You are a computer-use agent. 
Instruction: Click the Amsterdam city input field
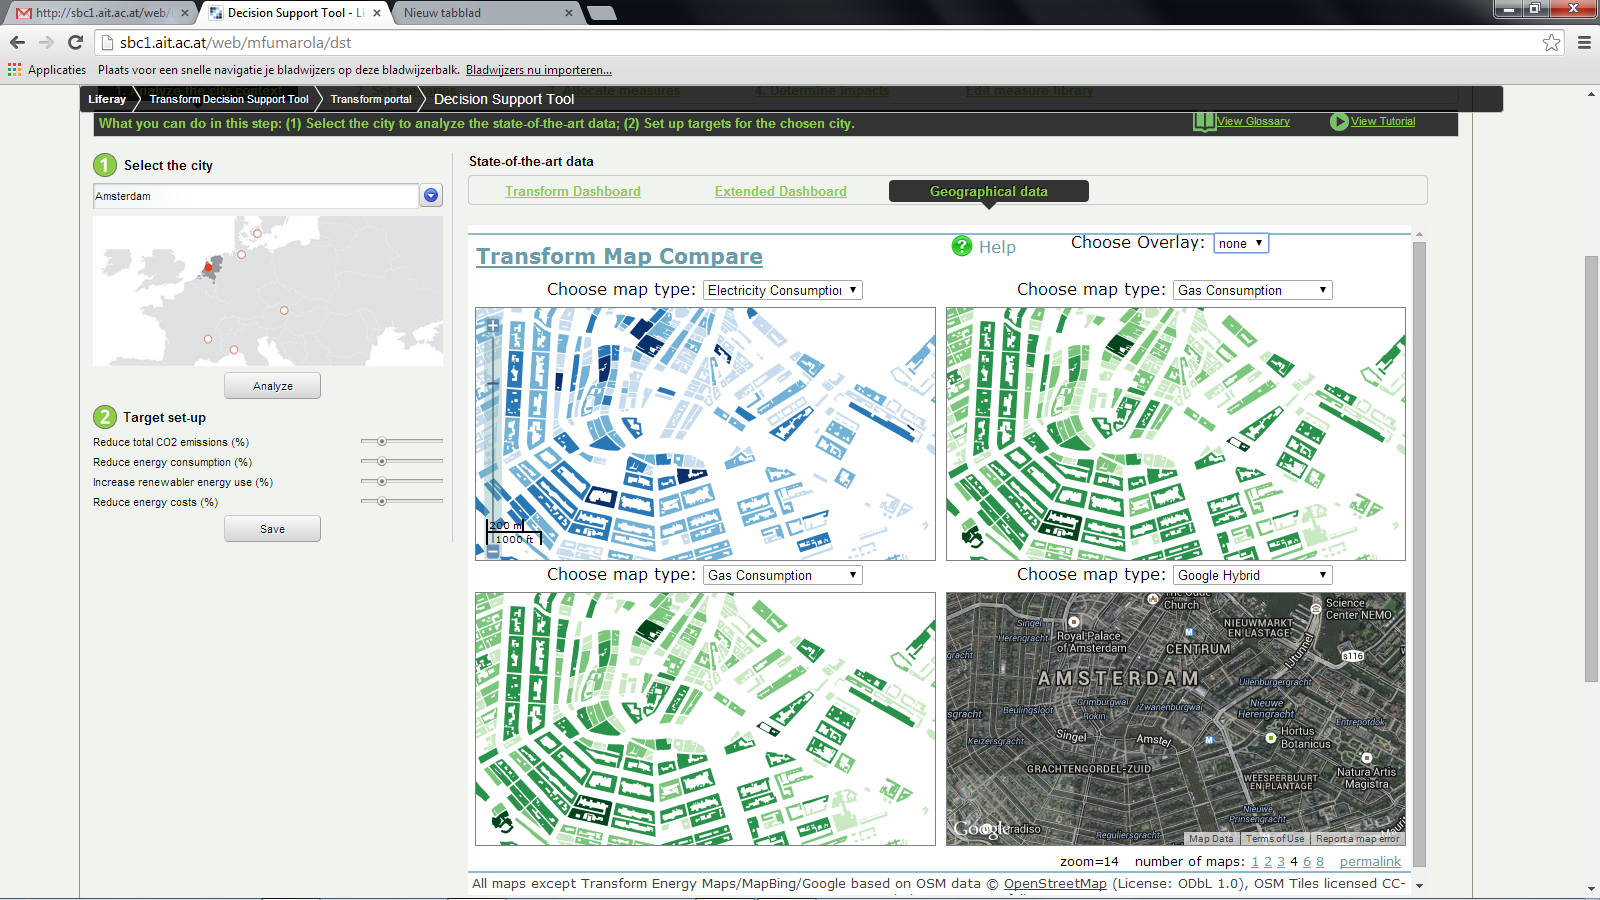[256, 196]
